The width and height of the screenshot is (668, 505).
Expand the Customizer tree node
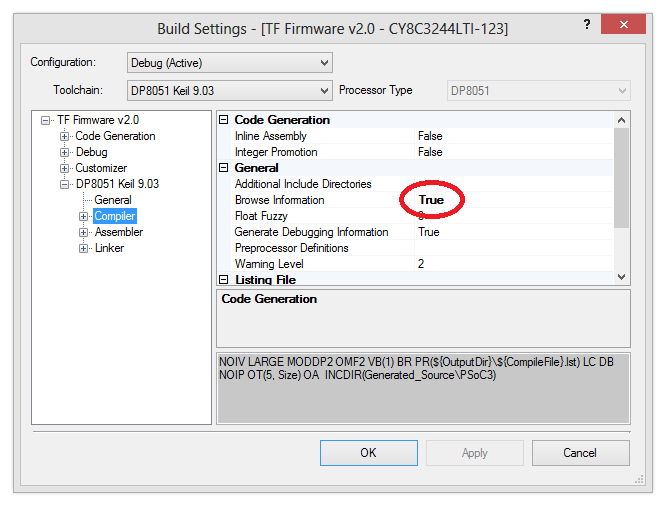[x=65, y=168]
